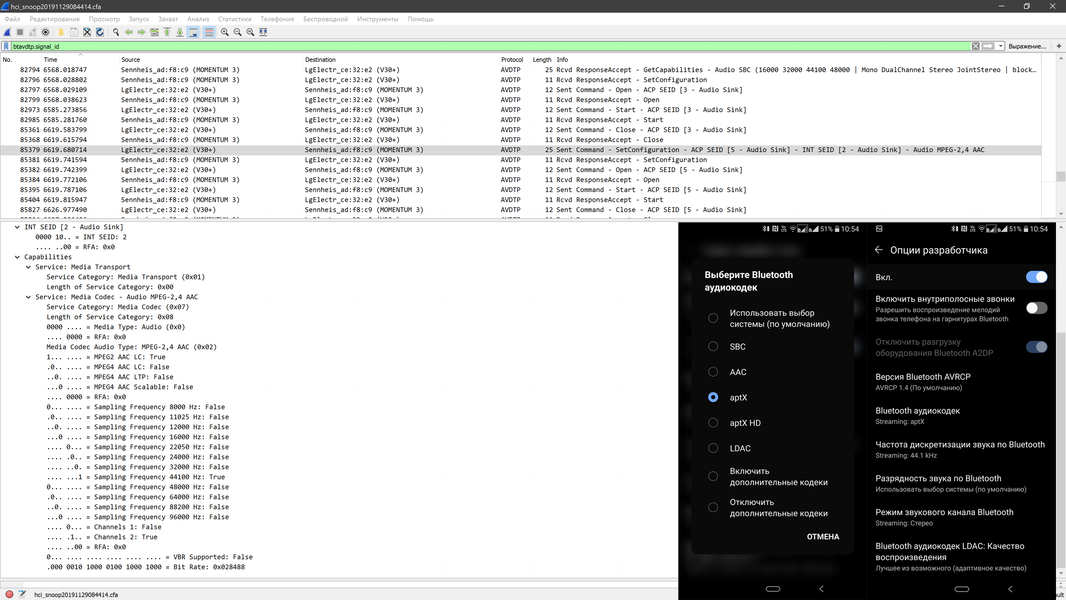Reload the capture file toolbar icon
This screenshot has width=1066, height=600.
click(x=100, y=32)
